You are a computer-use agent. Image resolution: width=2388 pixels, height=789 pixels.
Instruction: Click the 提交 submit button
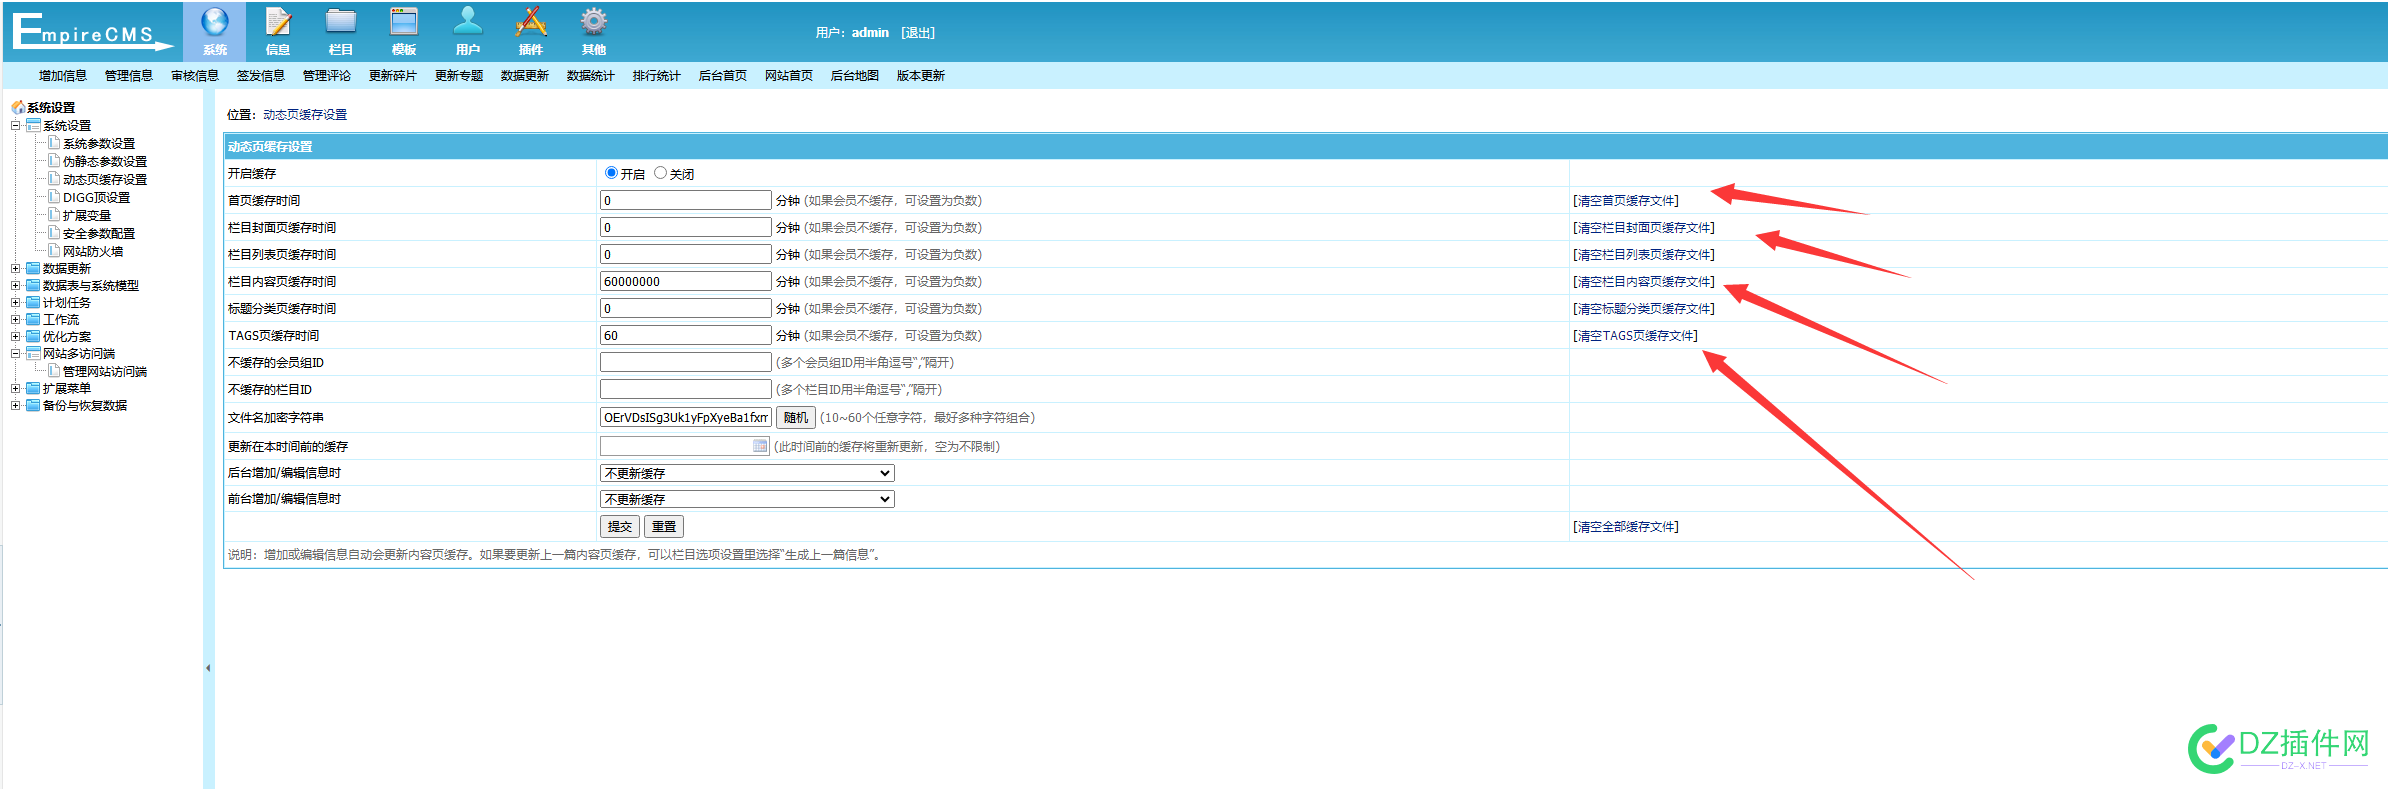pyautogui.click(x=620, y=526)
